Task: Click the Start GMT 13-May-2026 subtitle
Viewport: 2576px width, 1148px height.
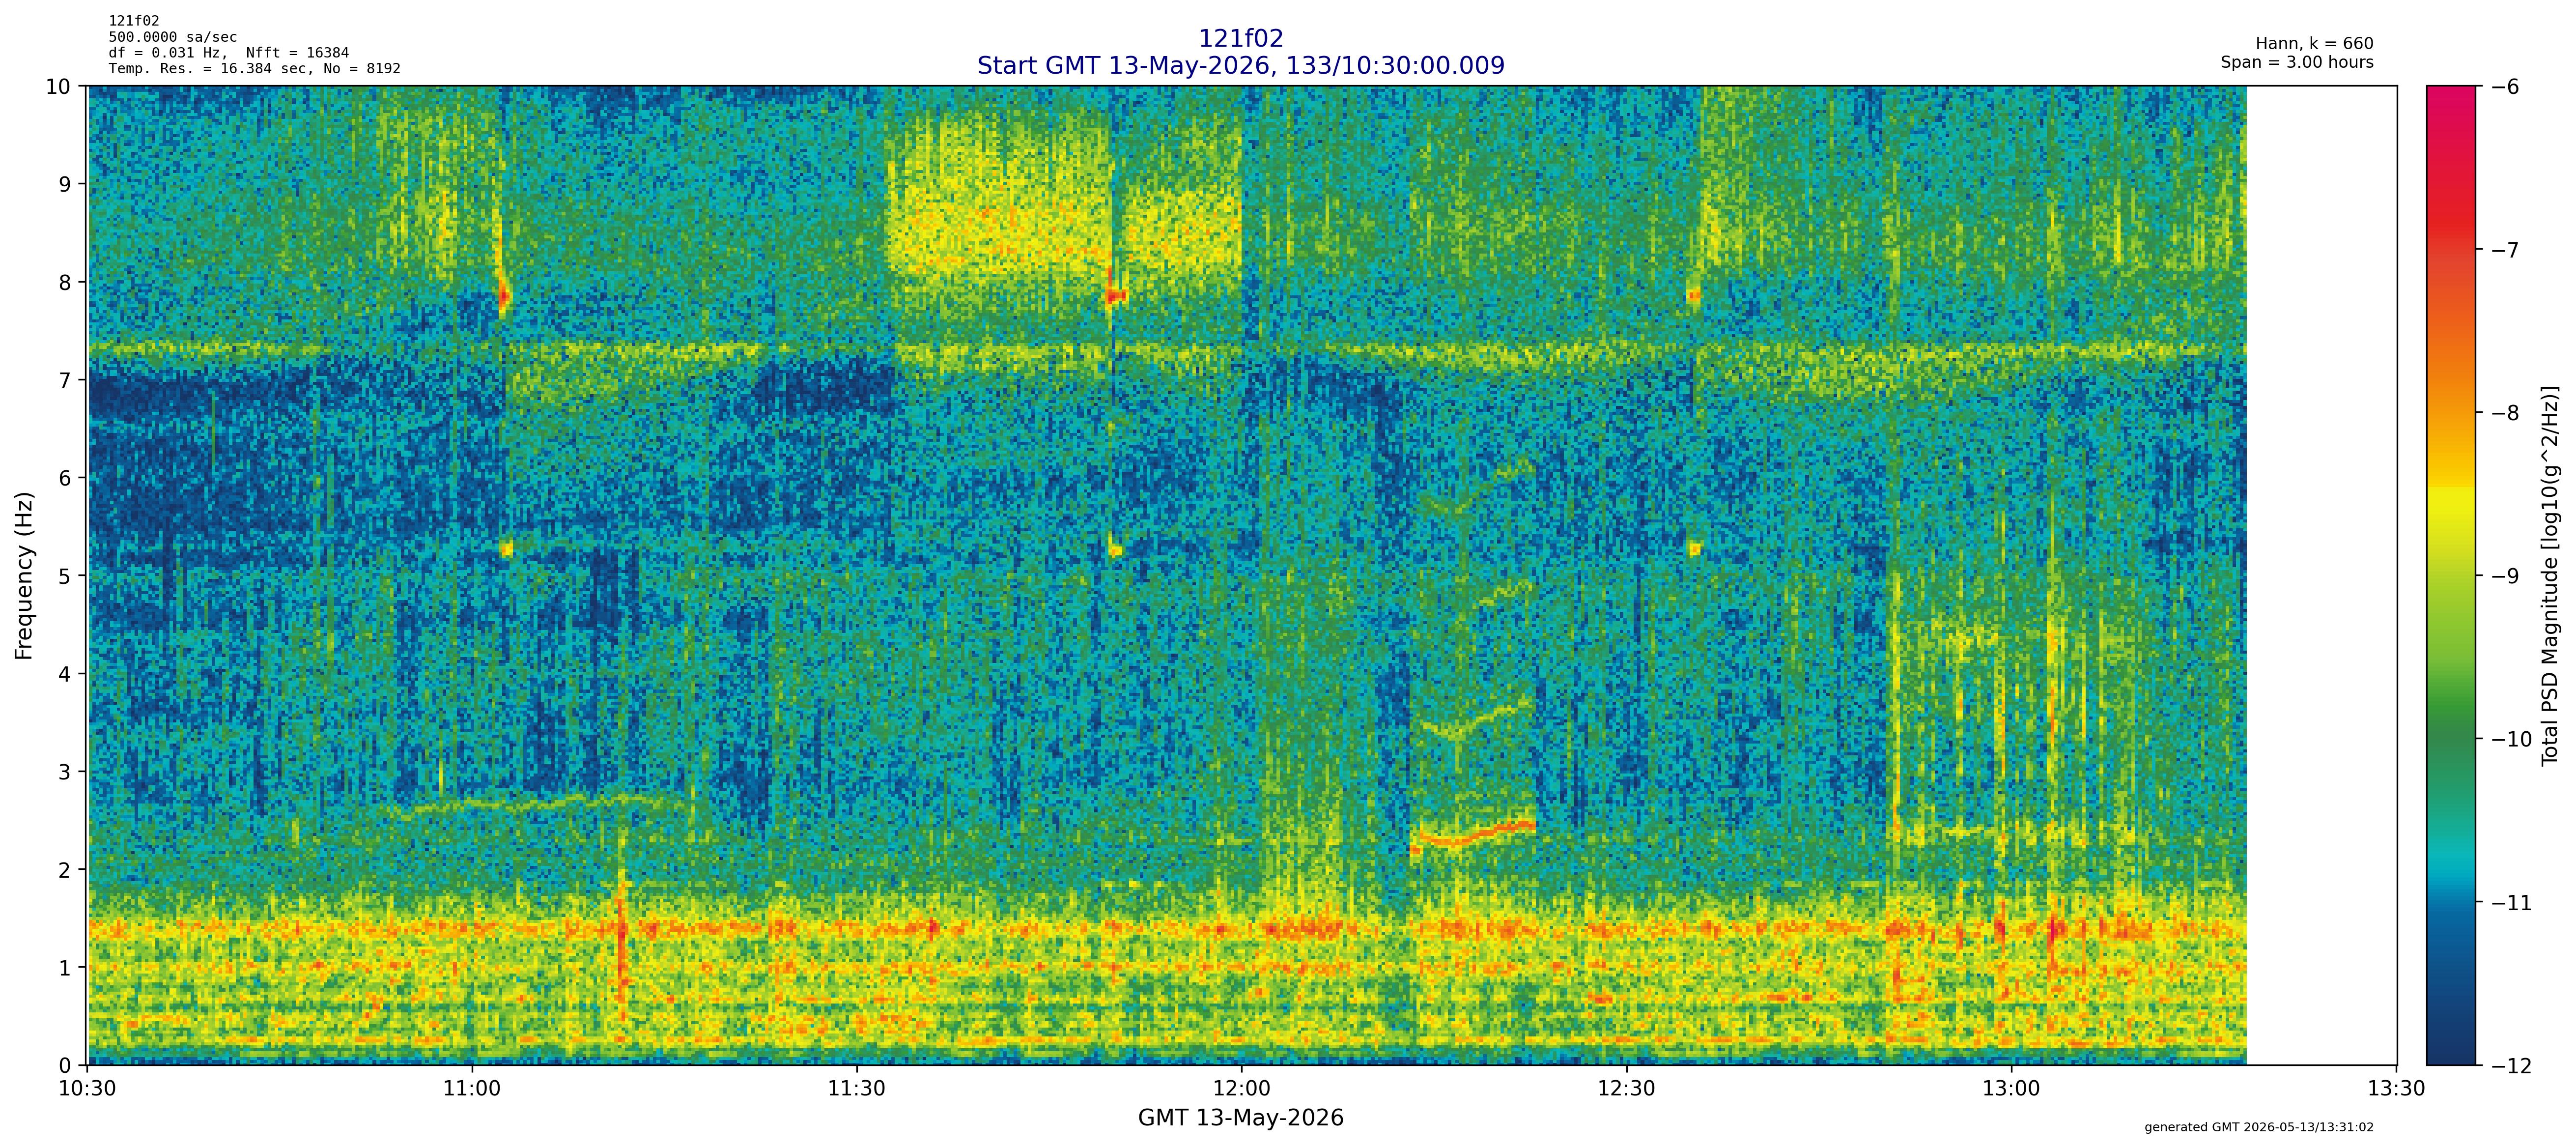Action: click(1240, 65)
